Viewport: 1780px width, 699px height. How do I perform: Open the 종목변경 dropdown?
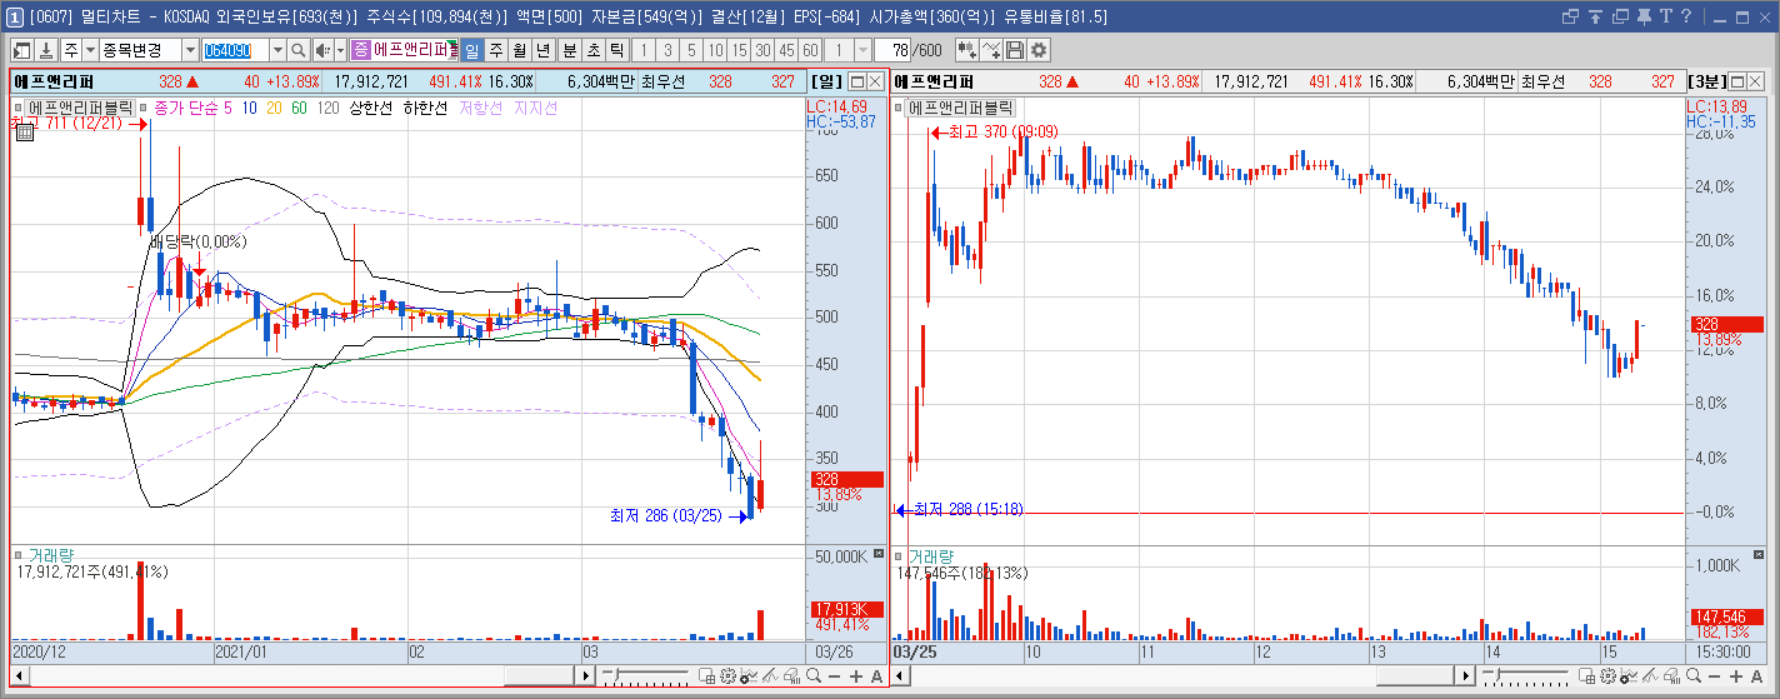click(x=189, y=50)
